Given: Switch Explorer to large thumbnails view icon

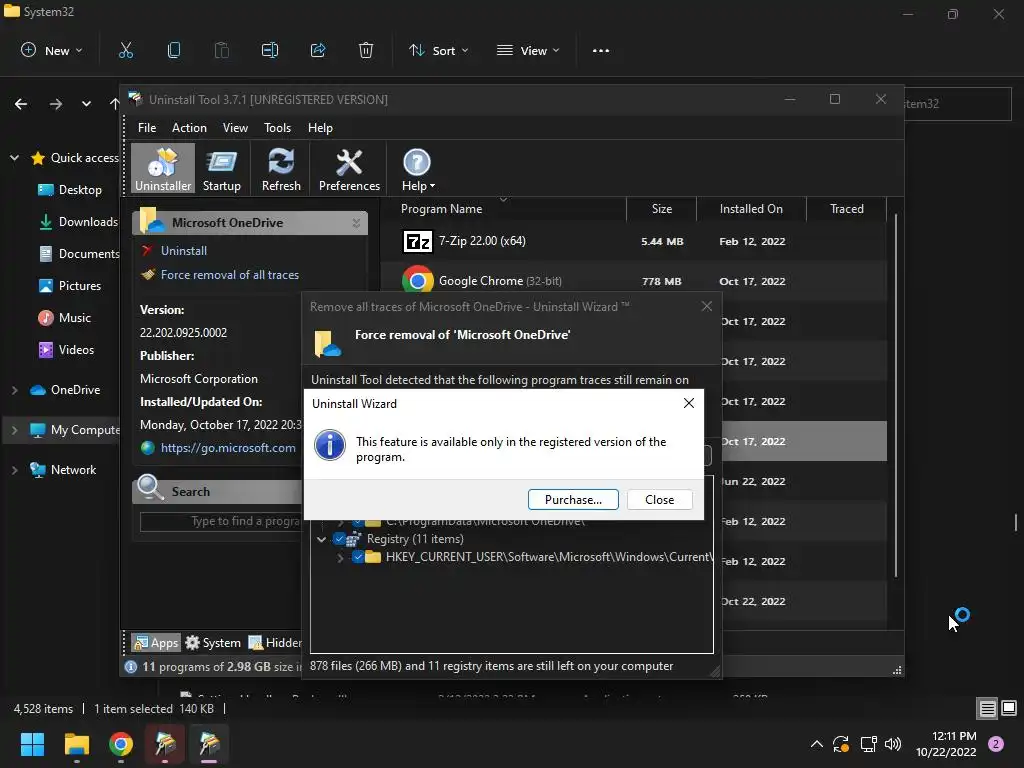Looking at the screenshot, I should click(1009, 708).
